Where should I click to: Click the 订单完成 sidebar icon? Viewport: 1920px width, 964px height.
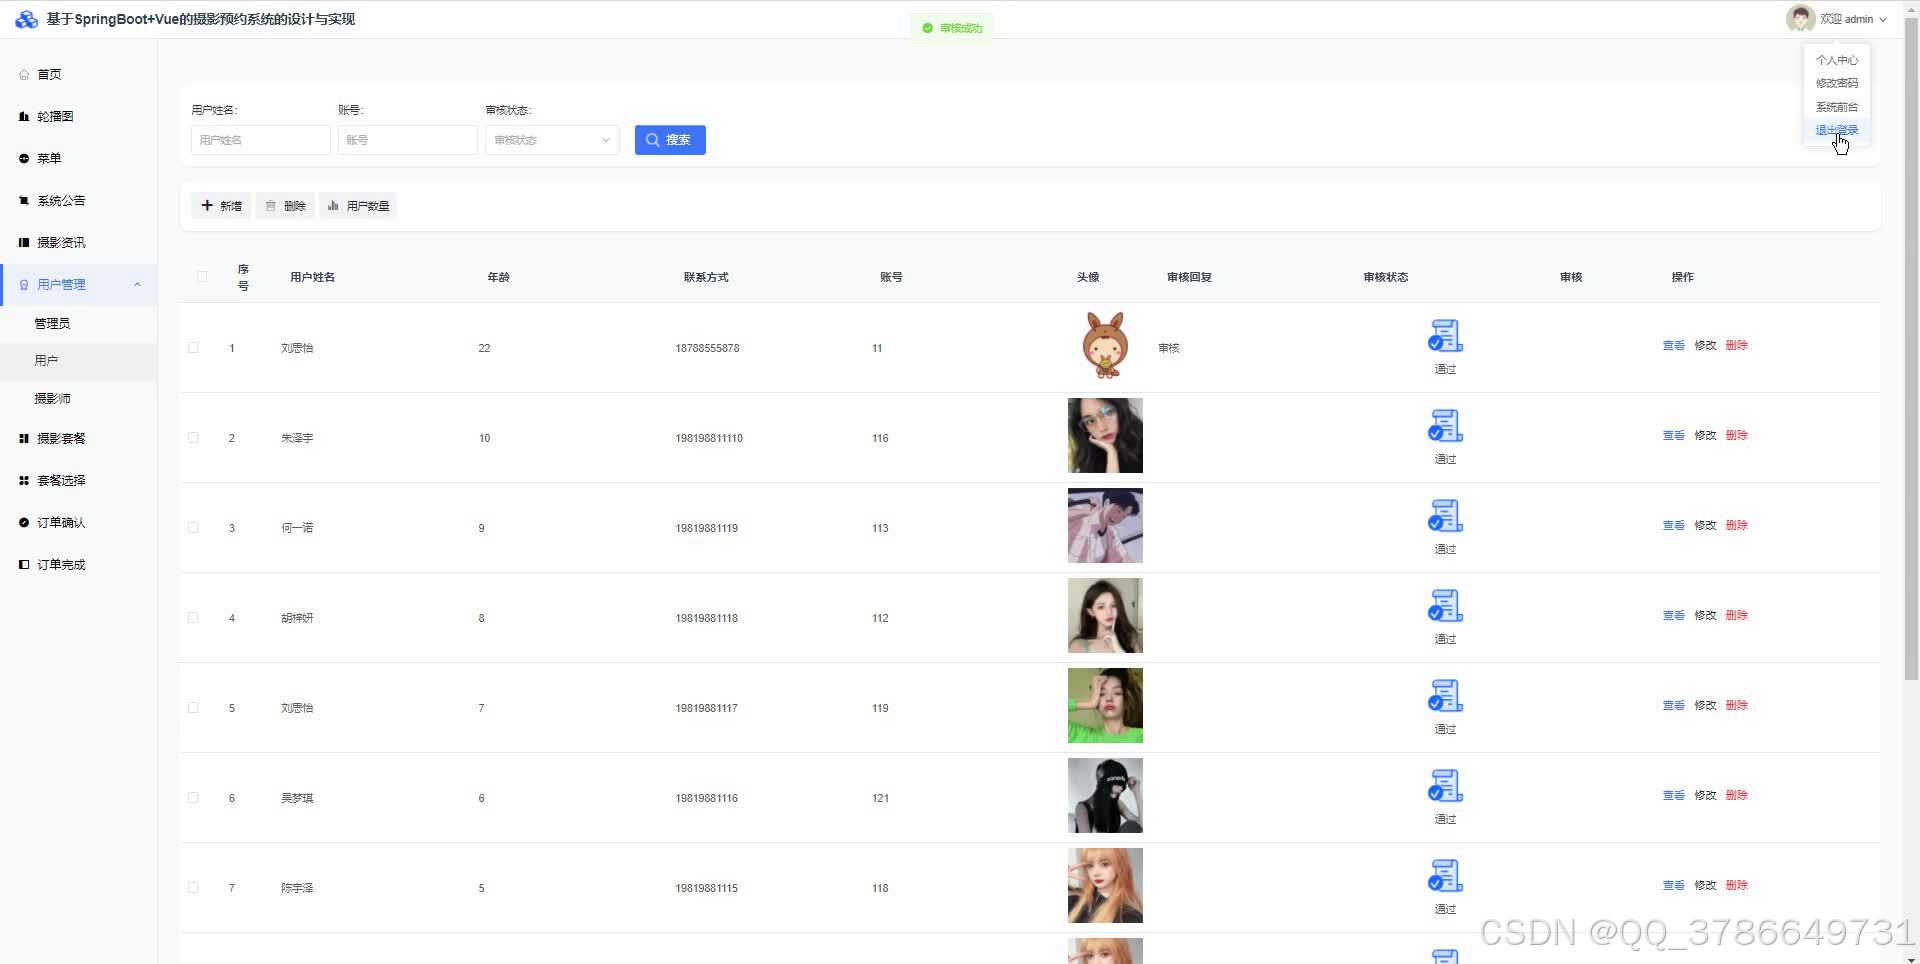pyautogui.click(x=24, y=565)
